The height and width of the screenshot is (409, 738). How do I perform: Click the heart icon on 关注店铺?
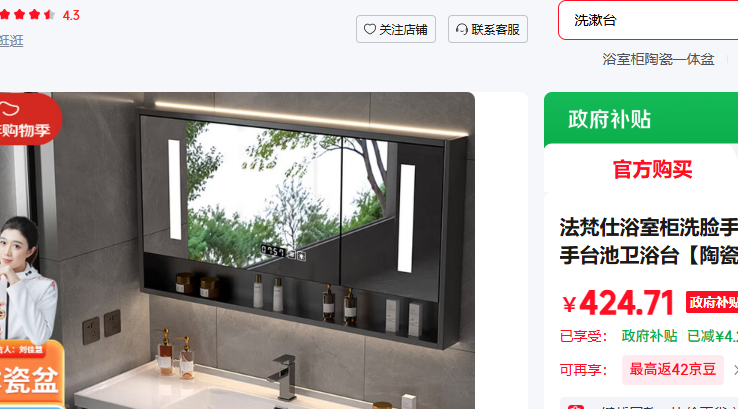click(370, 29)
